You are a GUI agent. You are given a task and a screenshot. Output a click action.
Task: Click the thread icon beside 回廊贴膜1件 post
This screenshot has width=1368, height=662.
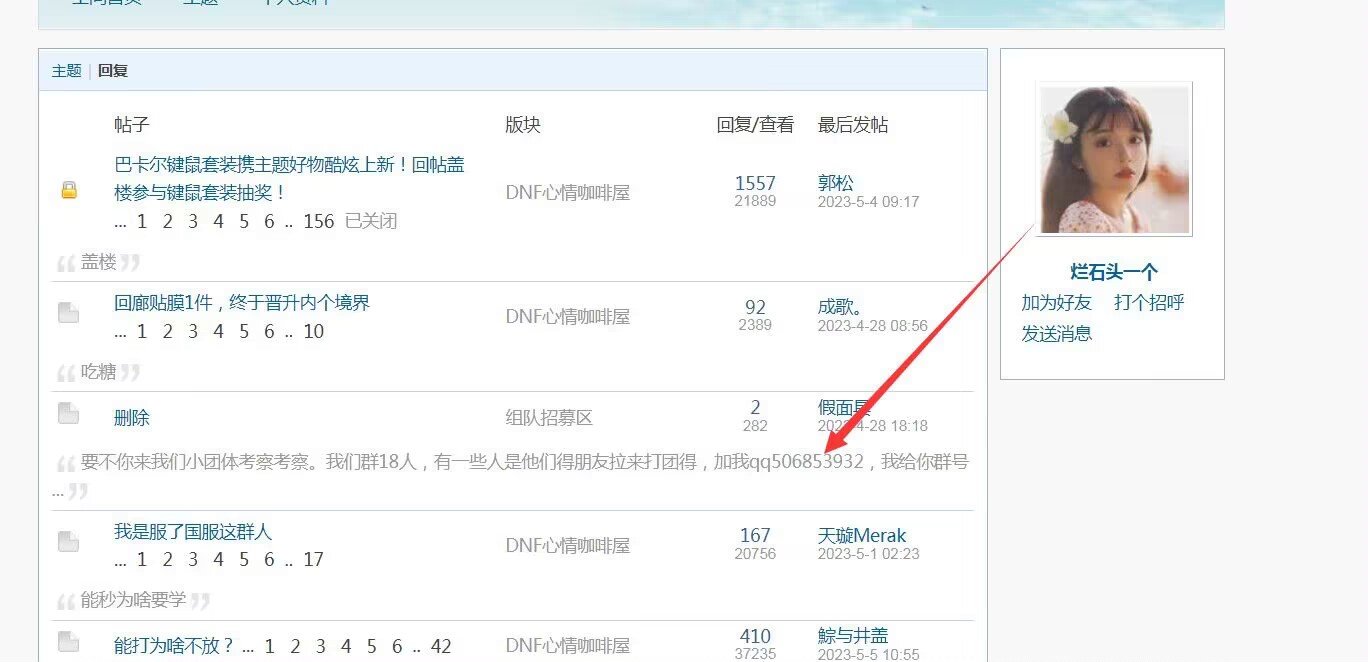[68, 314]
